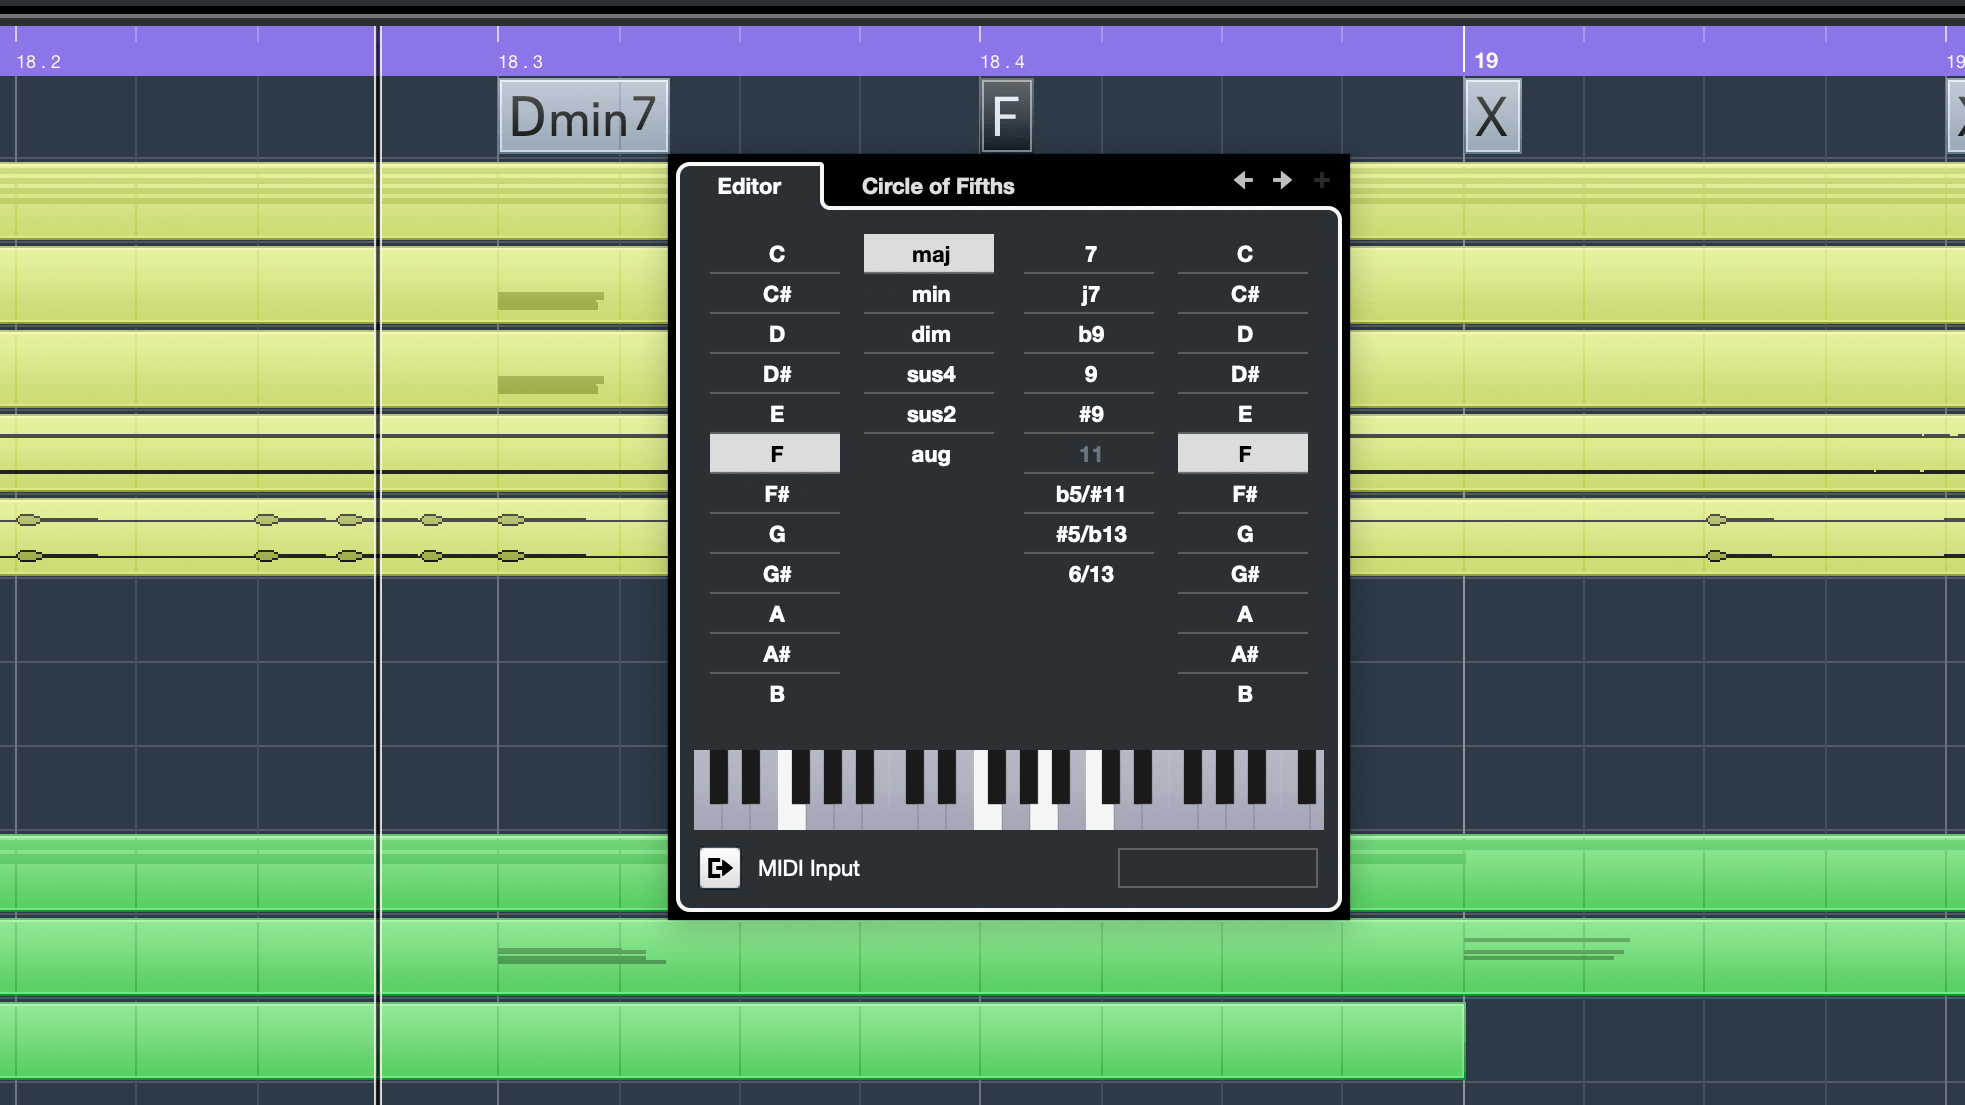Image resolution: width=1965 pixels, height=1105 pixels.
Task: Open the Circle of Fifths tab
Action: tap(938, 186)
